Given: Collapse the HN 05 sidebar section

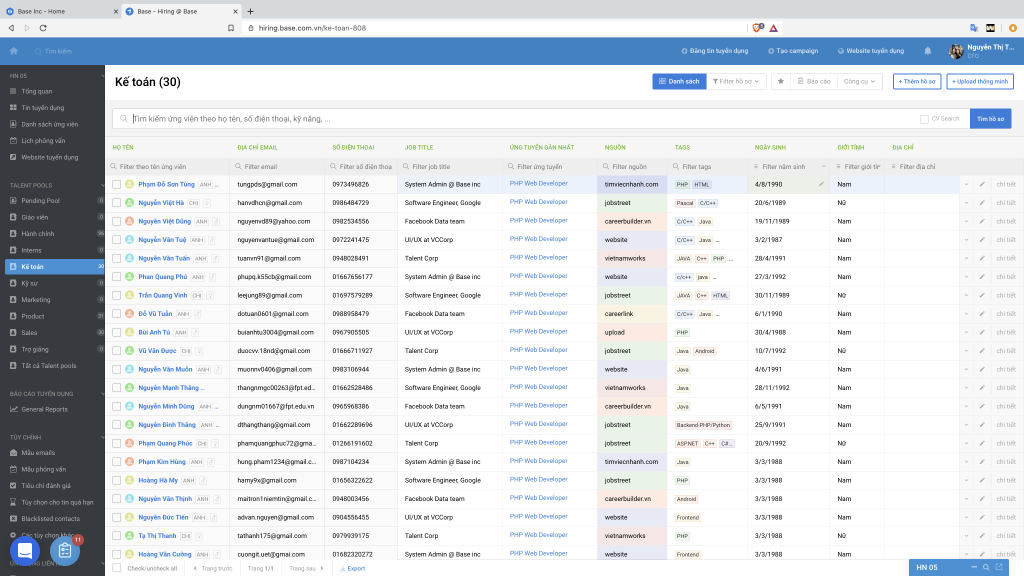Looking at the screenshot, I should tap(98, 75).
